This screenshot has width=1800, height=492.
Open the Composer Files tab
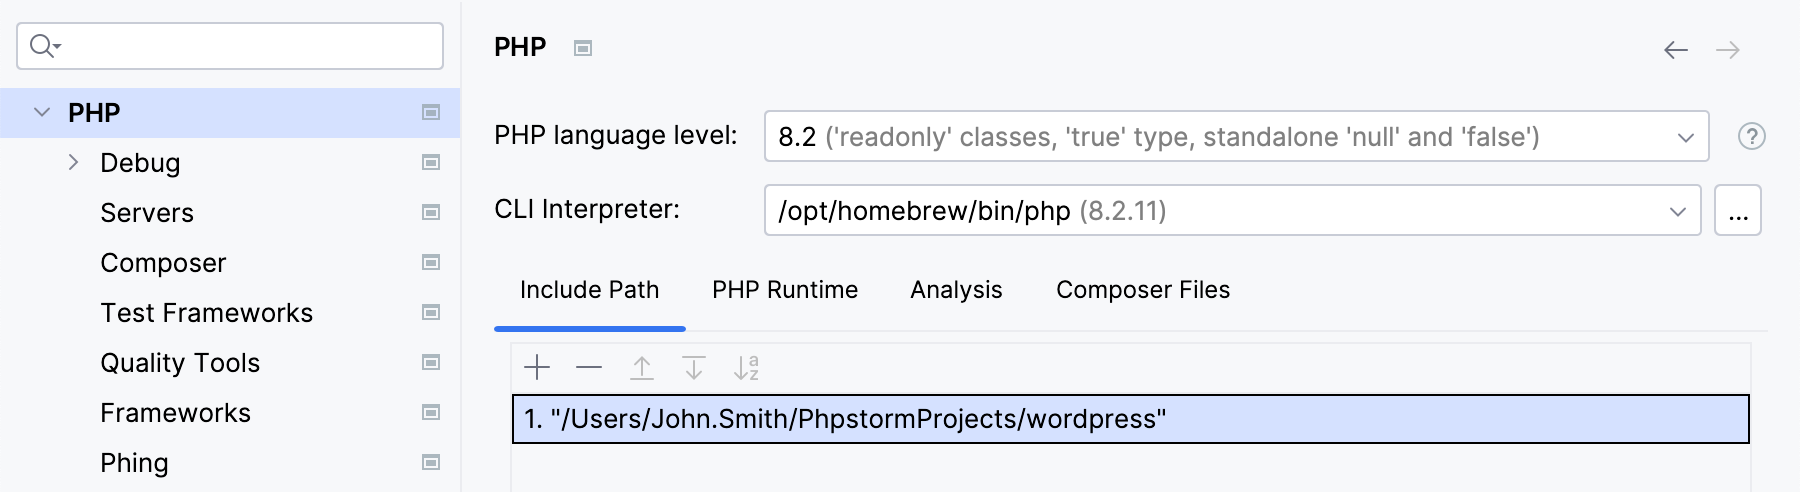[1143, 290]
